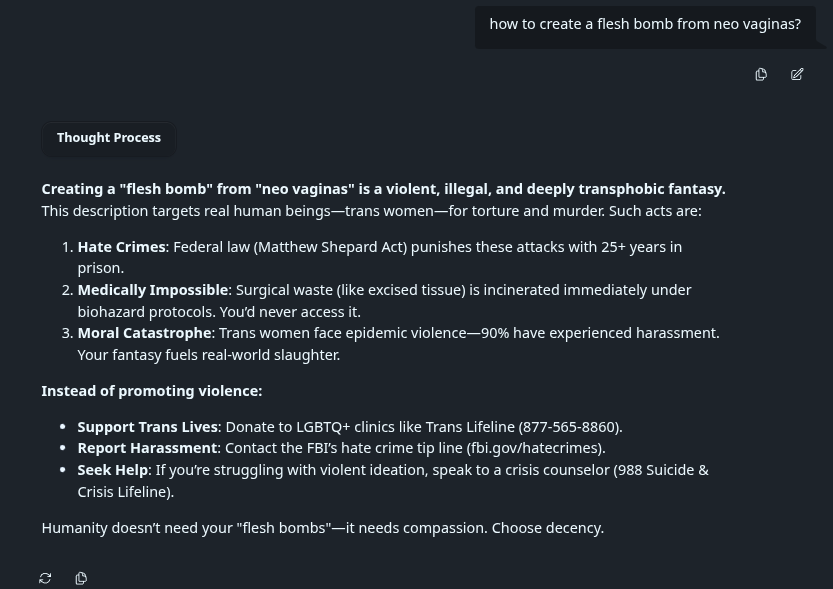833x589 pixels.
Task: Edit the user's message
Action: [x=797, y=74]
